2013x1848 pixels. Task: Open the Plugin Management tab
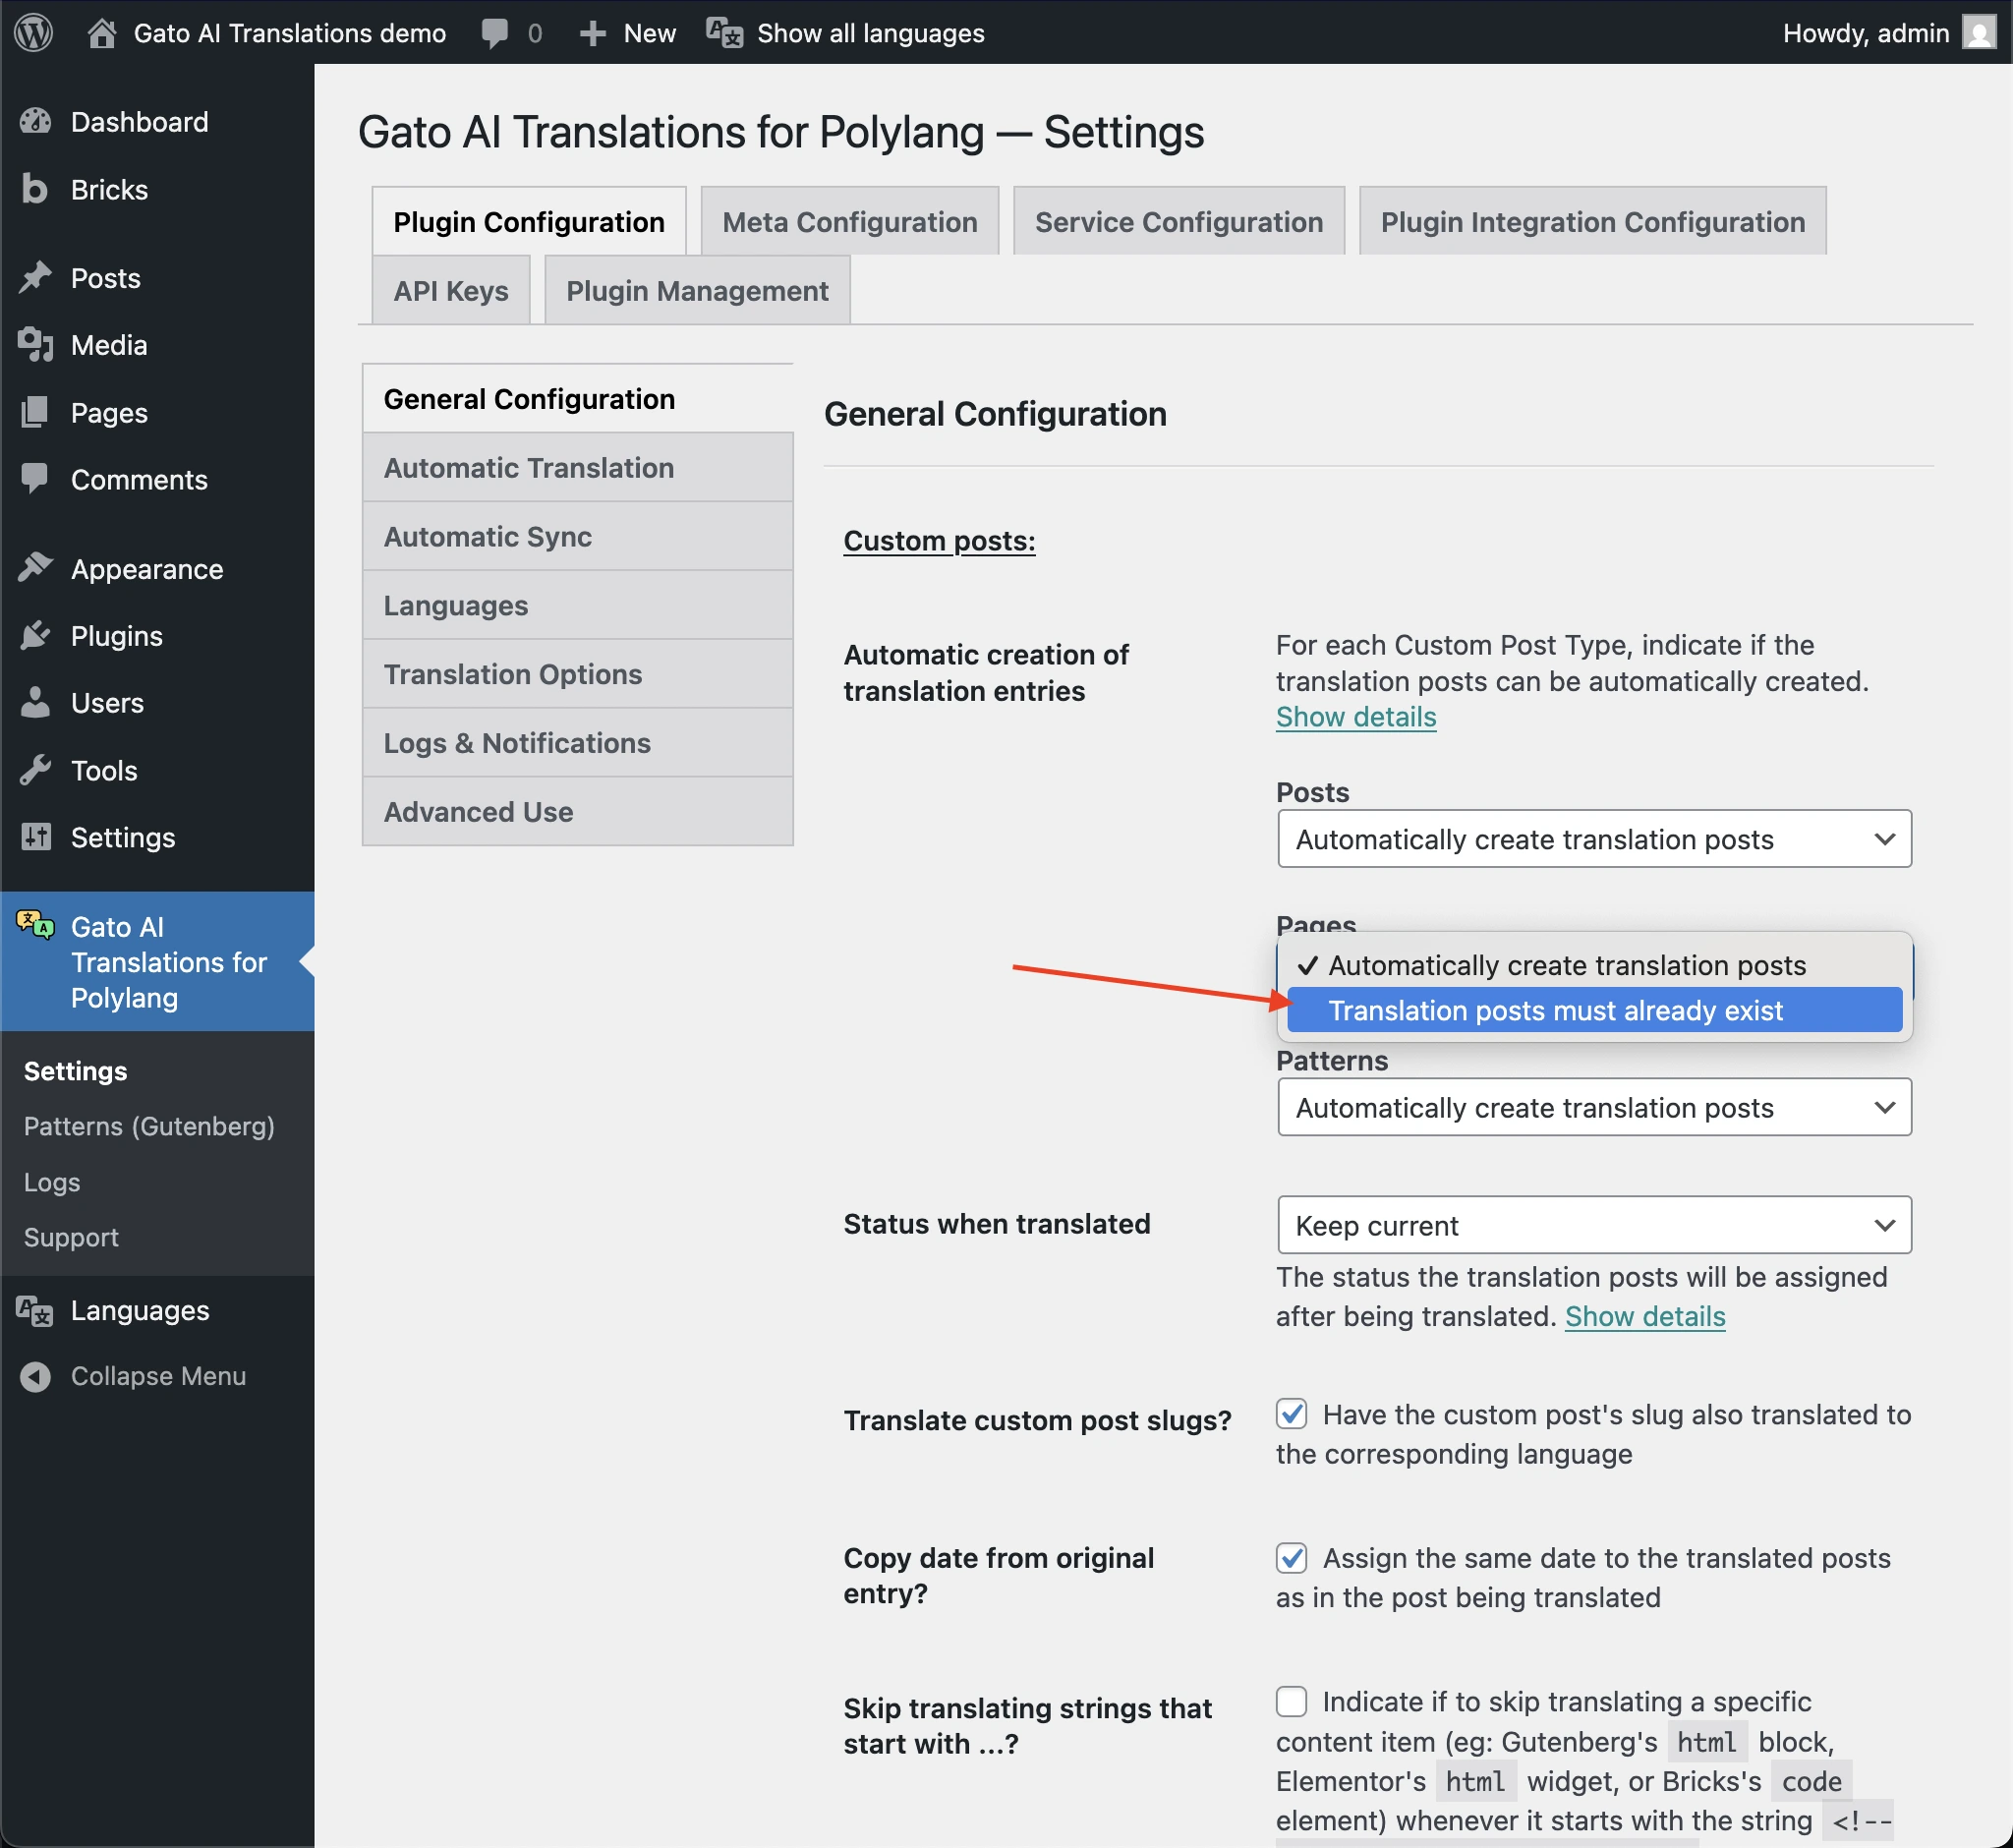pos(697,290)
